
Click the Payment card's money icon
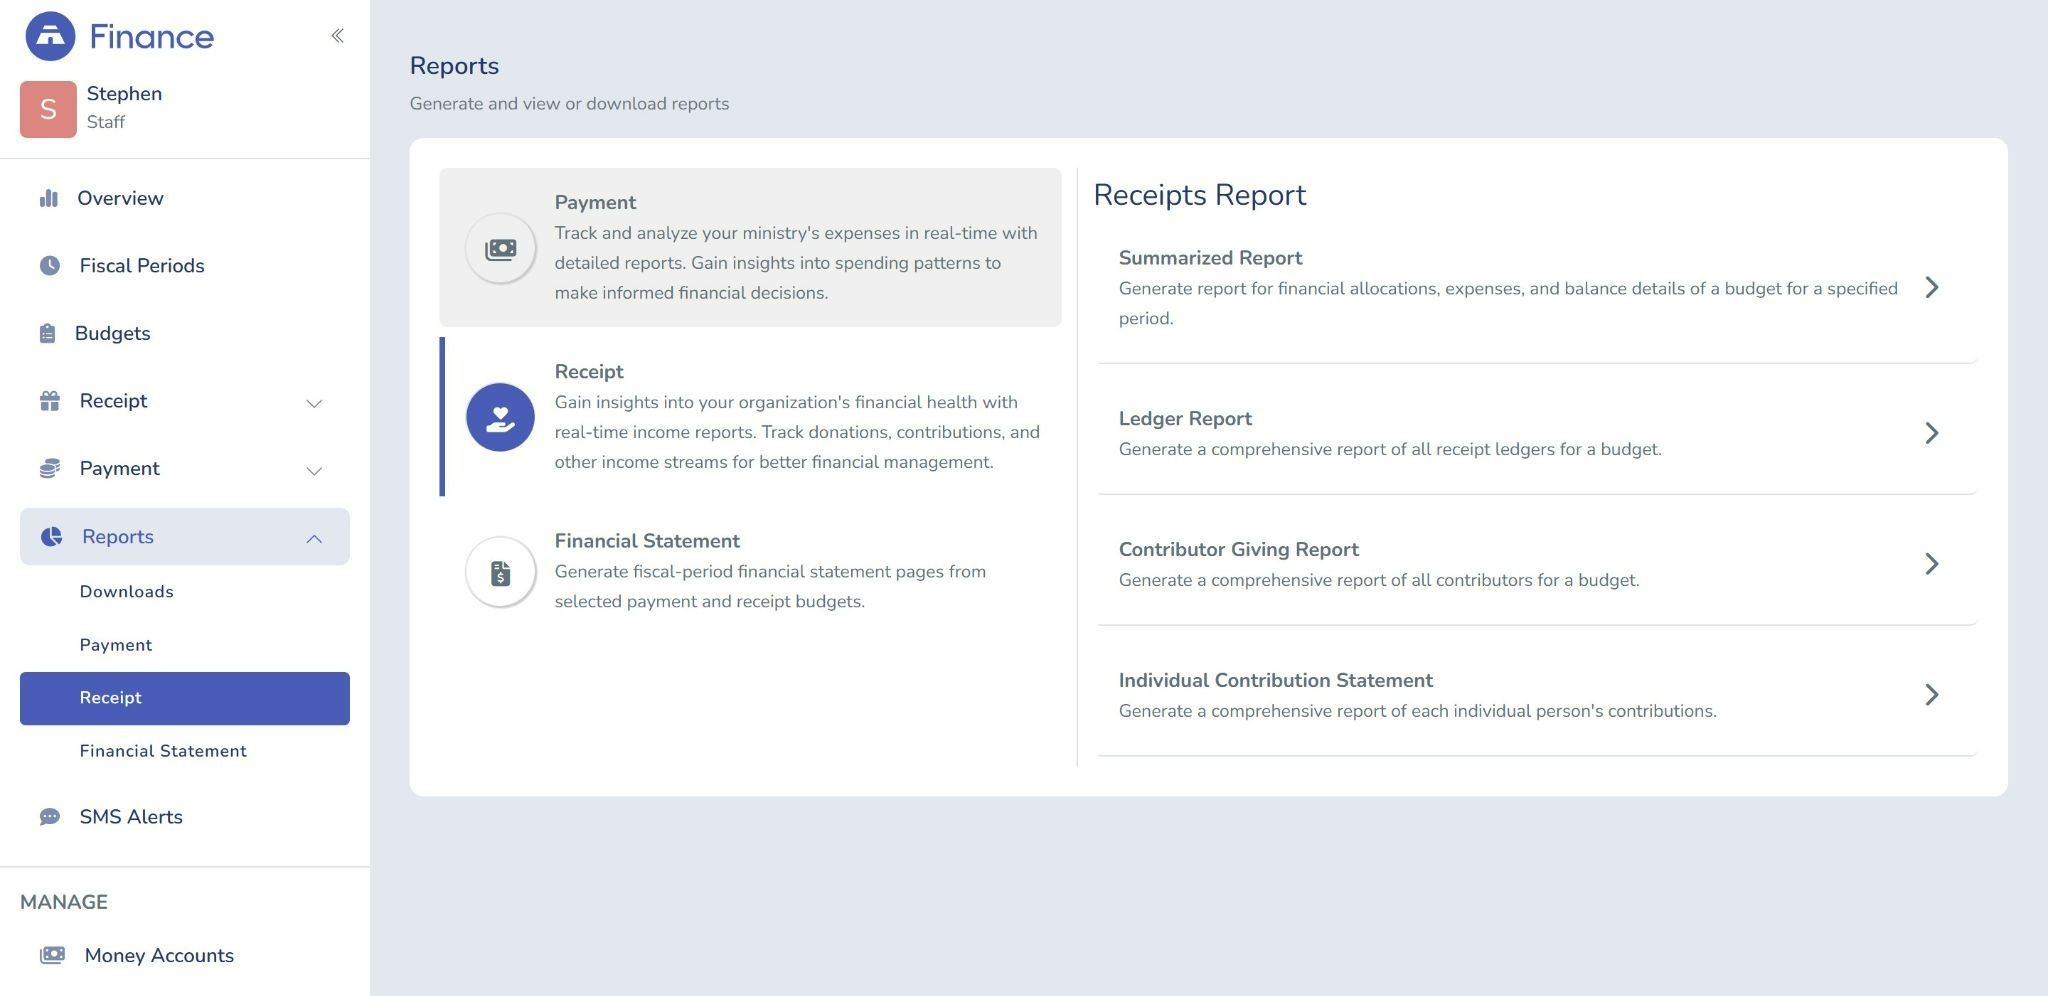tap(500, 248)
